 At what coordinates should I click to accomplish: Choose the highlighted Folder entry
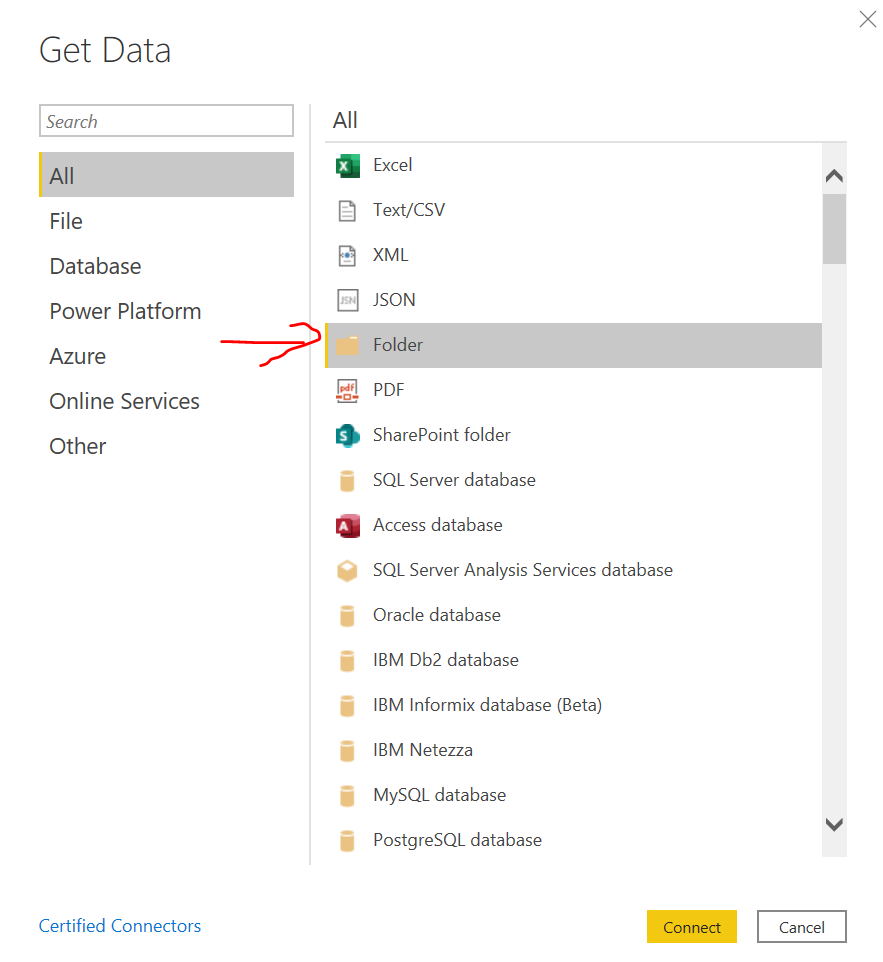pyautogui.click(x=574, y=345)
